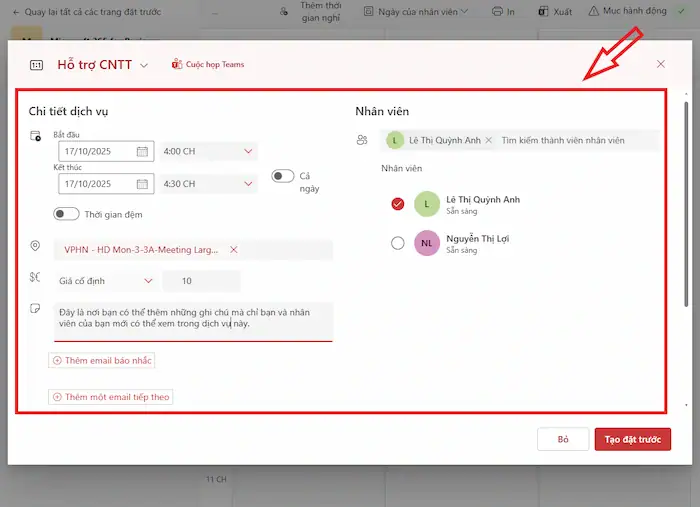This screenshot has width=700, height=507.
Task: Expand the Hỗ trợ CNTT service dropdown
Action: click(143, 65)
